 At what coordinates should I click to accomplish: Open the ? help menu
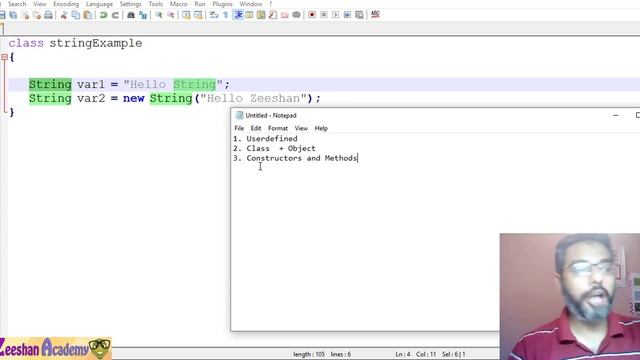[x=271, y=4]
